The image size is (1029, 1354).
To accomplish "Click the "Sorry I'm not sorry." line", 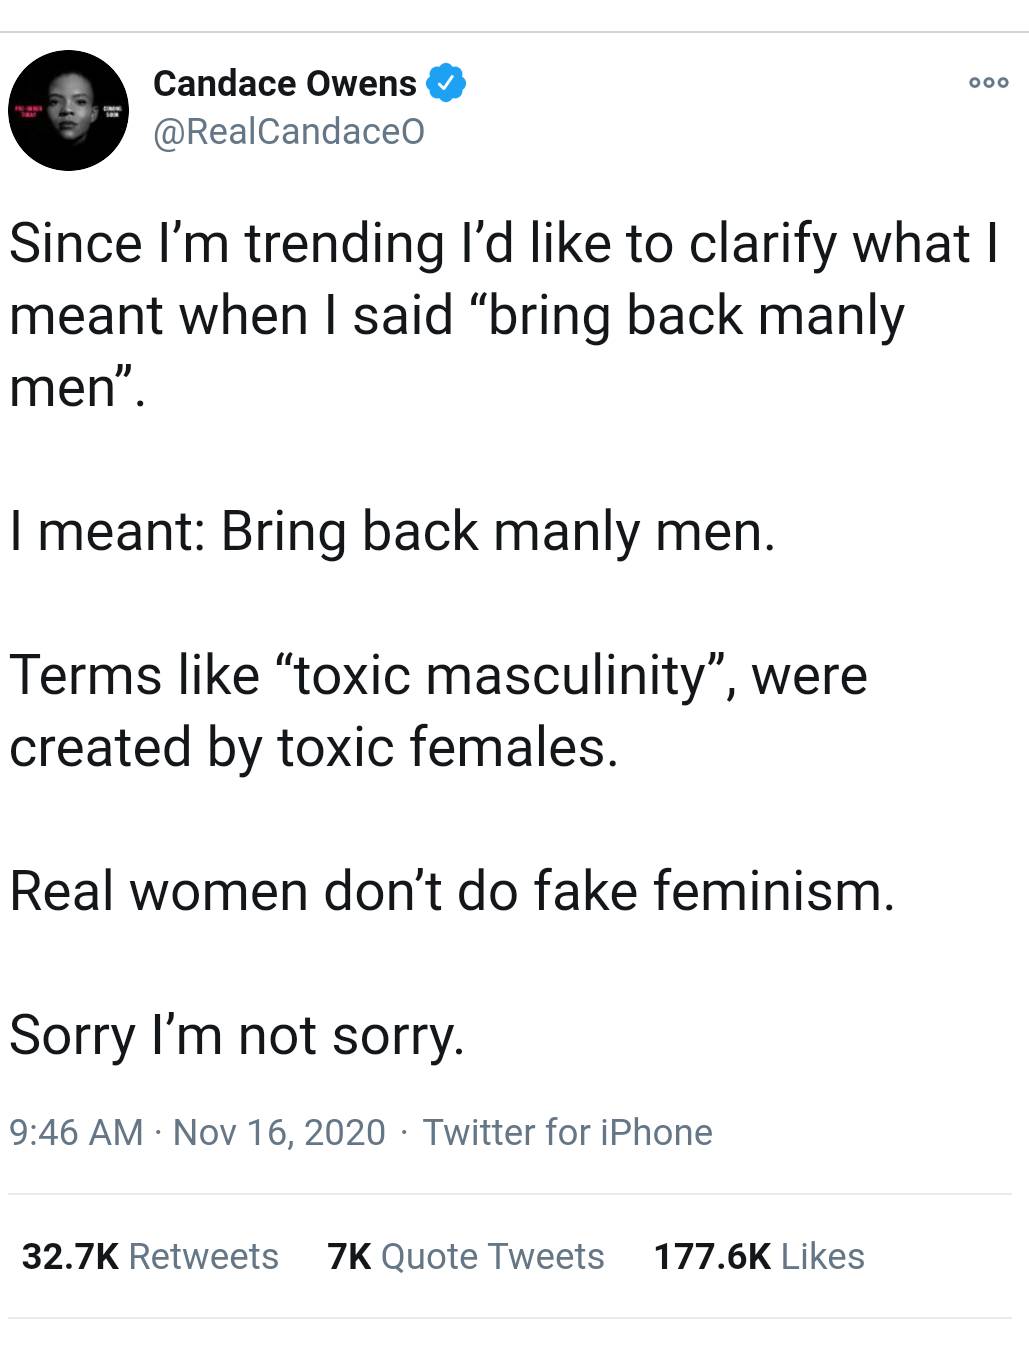I will (x=237, y=1035).
